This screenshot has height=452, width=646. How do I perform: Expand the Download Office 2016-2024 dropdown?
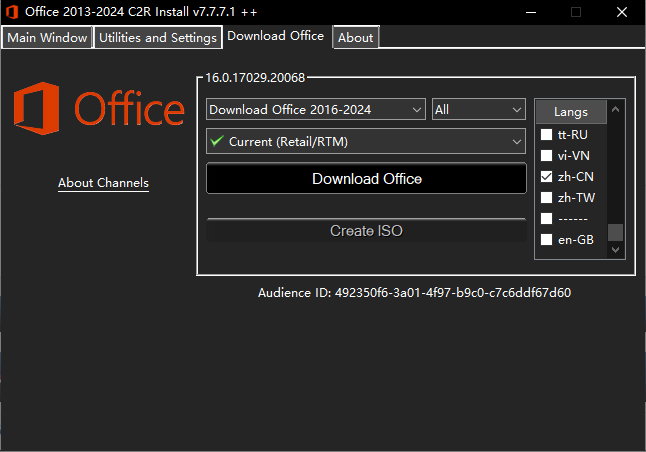(x=316, y=109)
